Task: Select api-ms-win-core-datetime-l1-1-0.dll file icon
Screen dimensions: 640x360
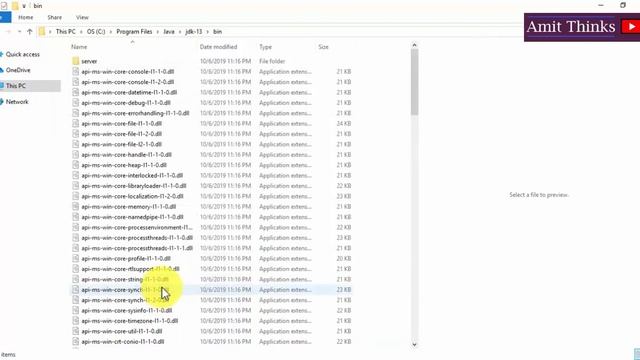Action: pyautogui.click(x=76, y=92)
